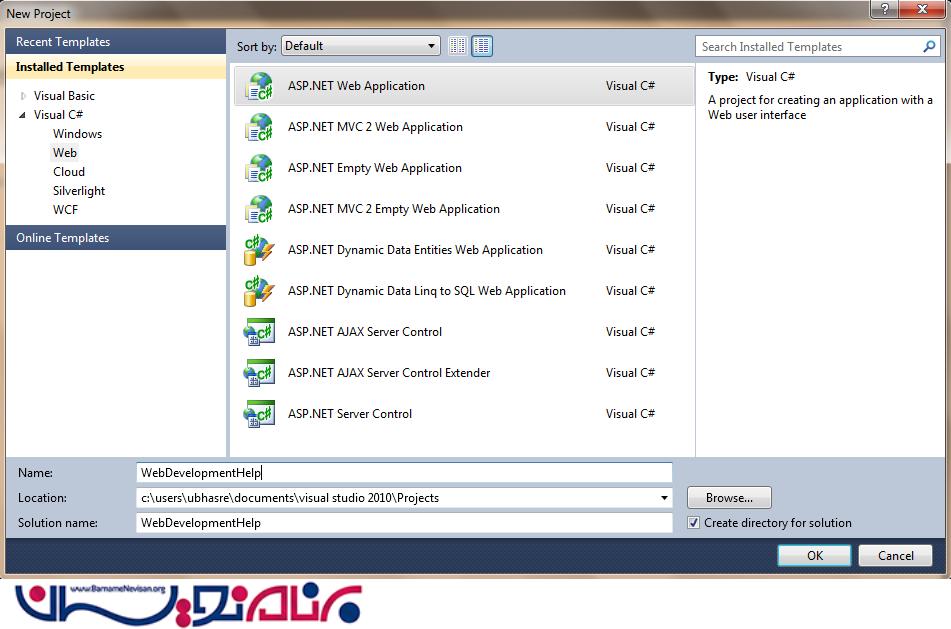Collapse the Visual C# tree node

(x=24, y=115)
